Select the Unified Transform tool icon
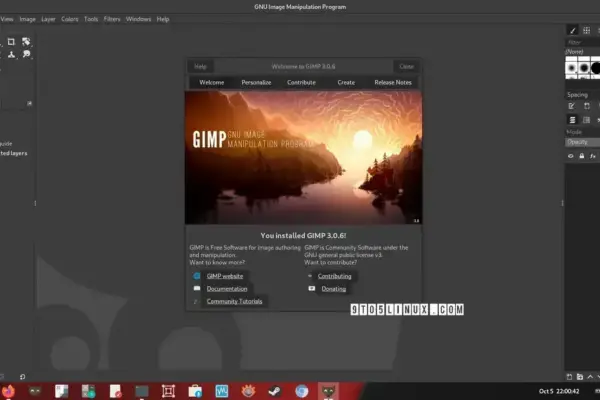The image size is (600, 400). (x=26, y=42)
